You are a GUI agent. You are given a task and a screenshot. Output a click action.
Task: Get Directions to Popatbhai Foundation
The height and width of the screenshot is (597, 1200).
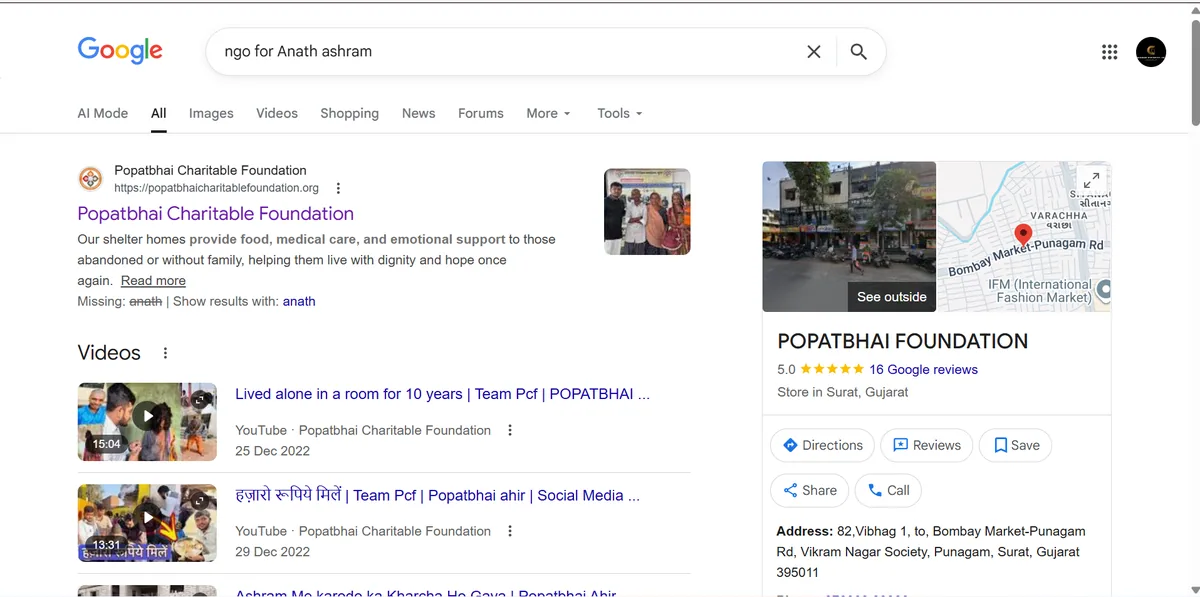point(823,445)
